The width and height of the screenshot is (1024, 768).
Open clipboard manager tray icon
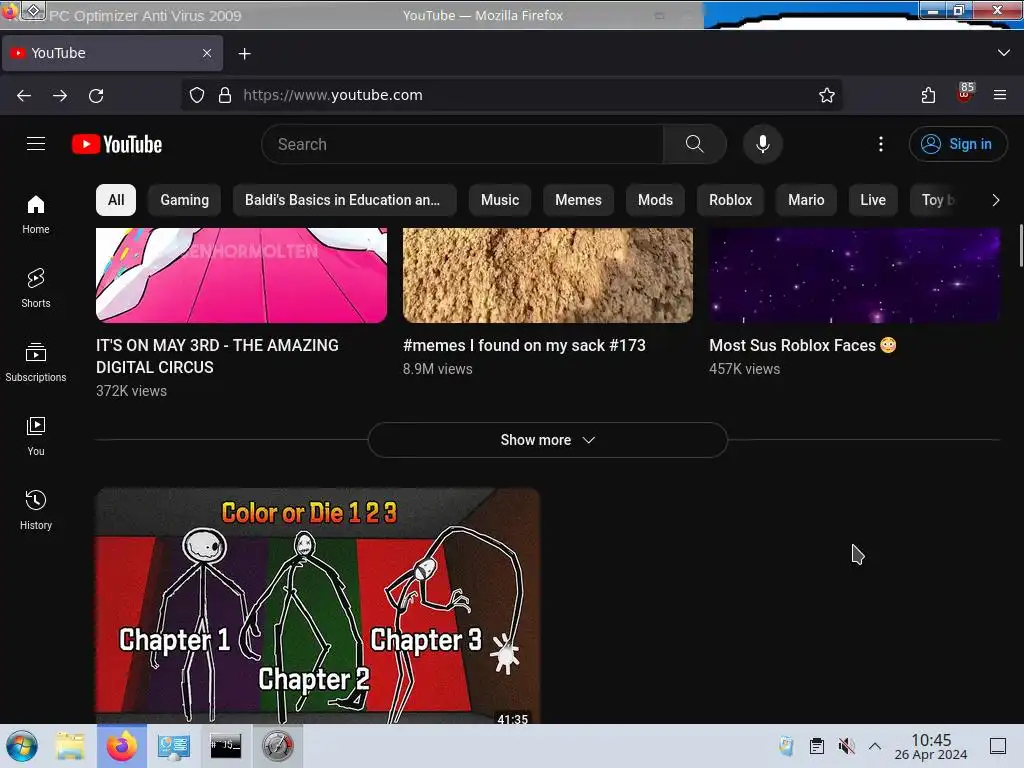[x=816, y=746]
